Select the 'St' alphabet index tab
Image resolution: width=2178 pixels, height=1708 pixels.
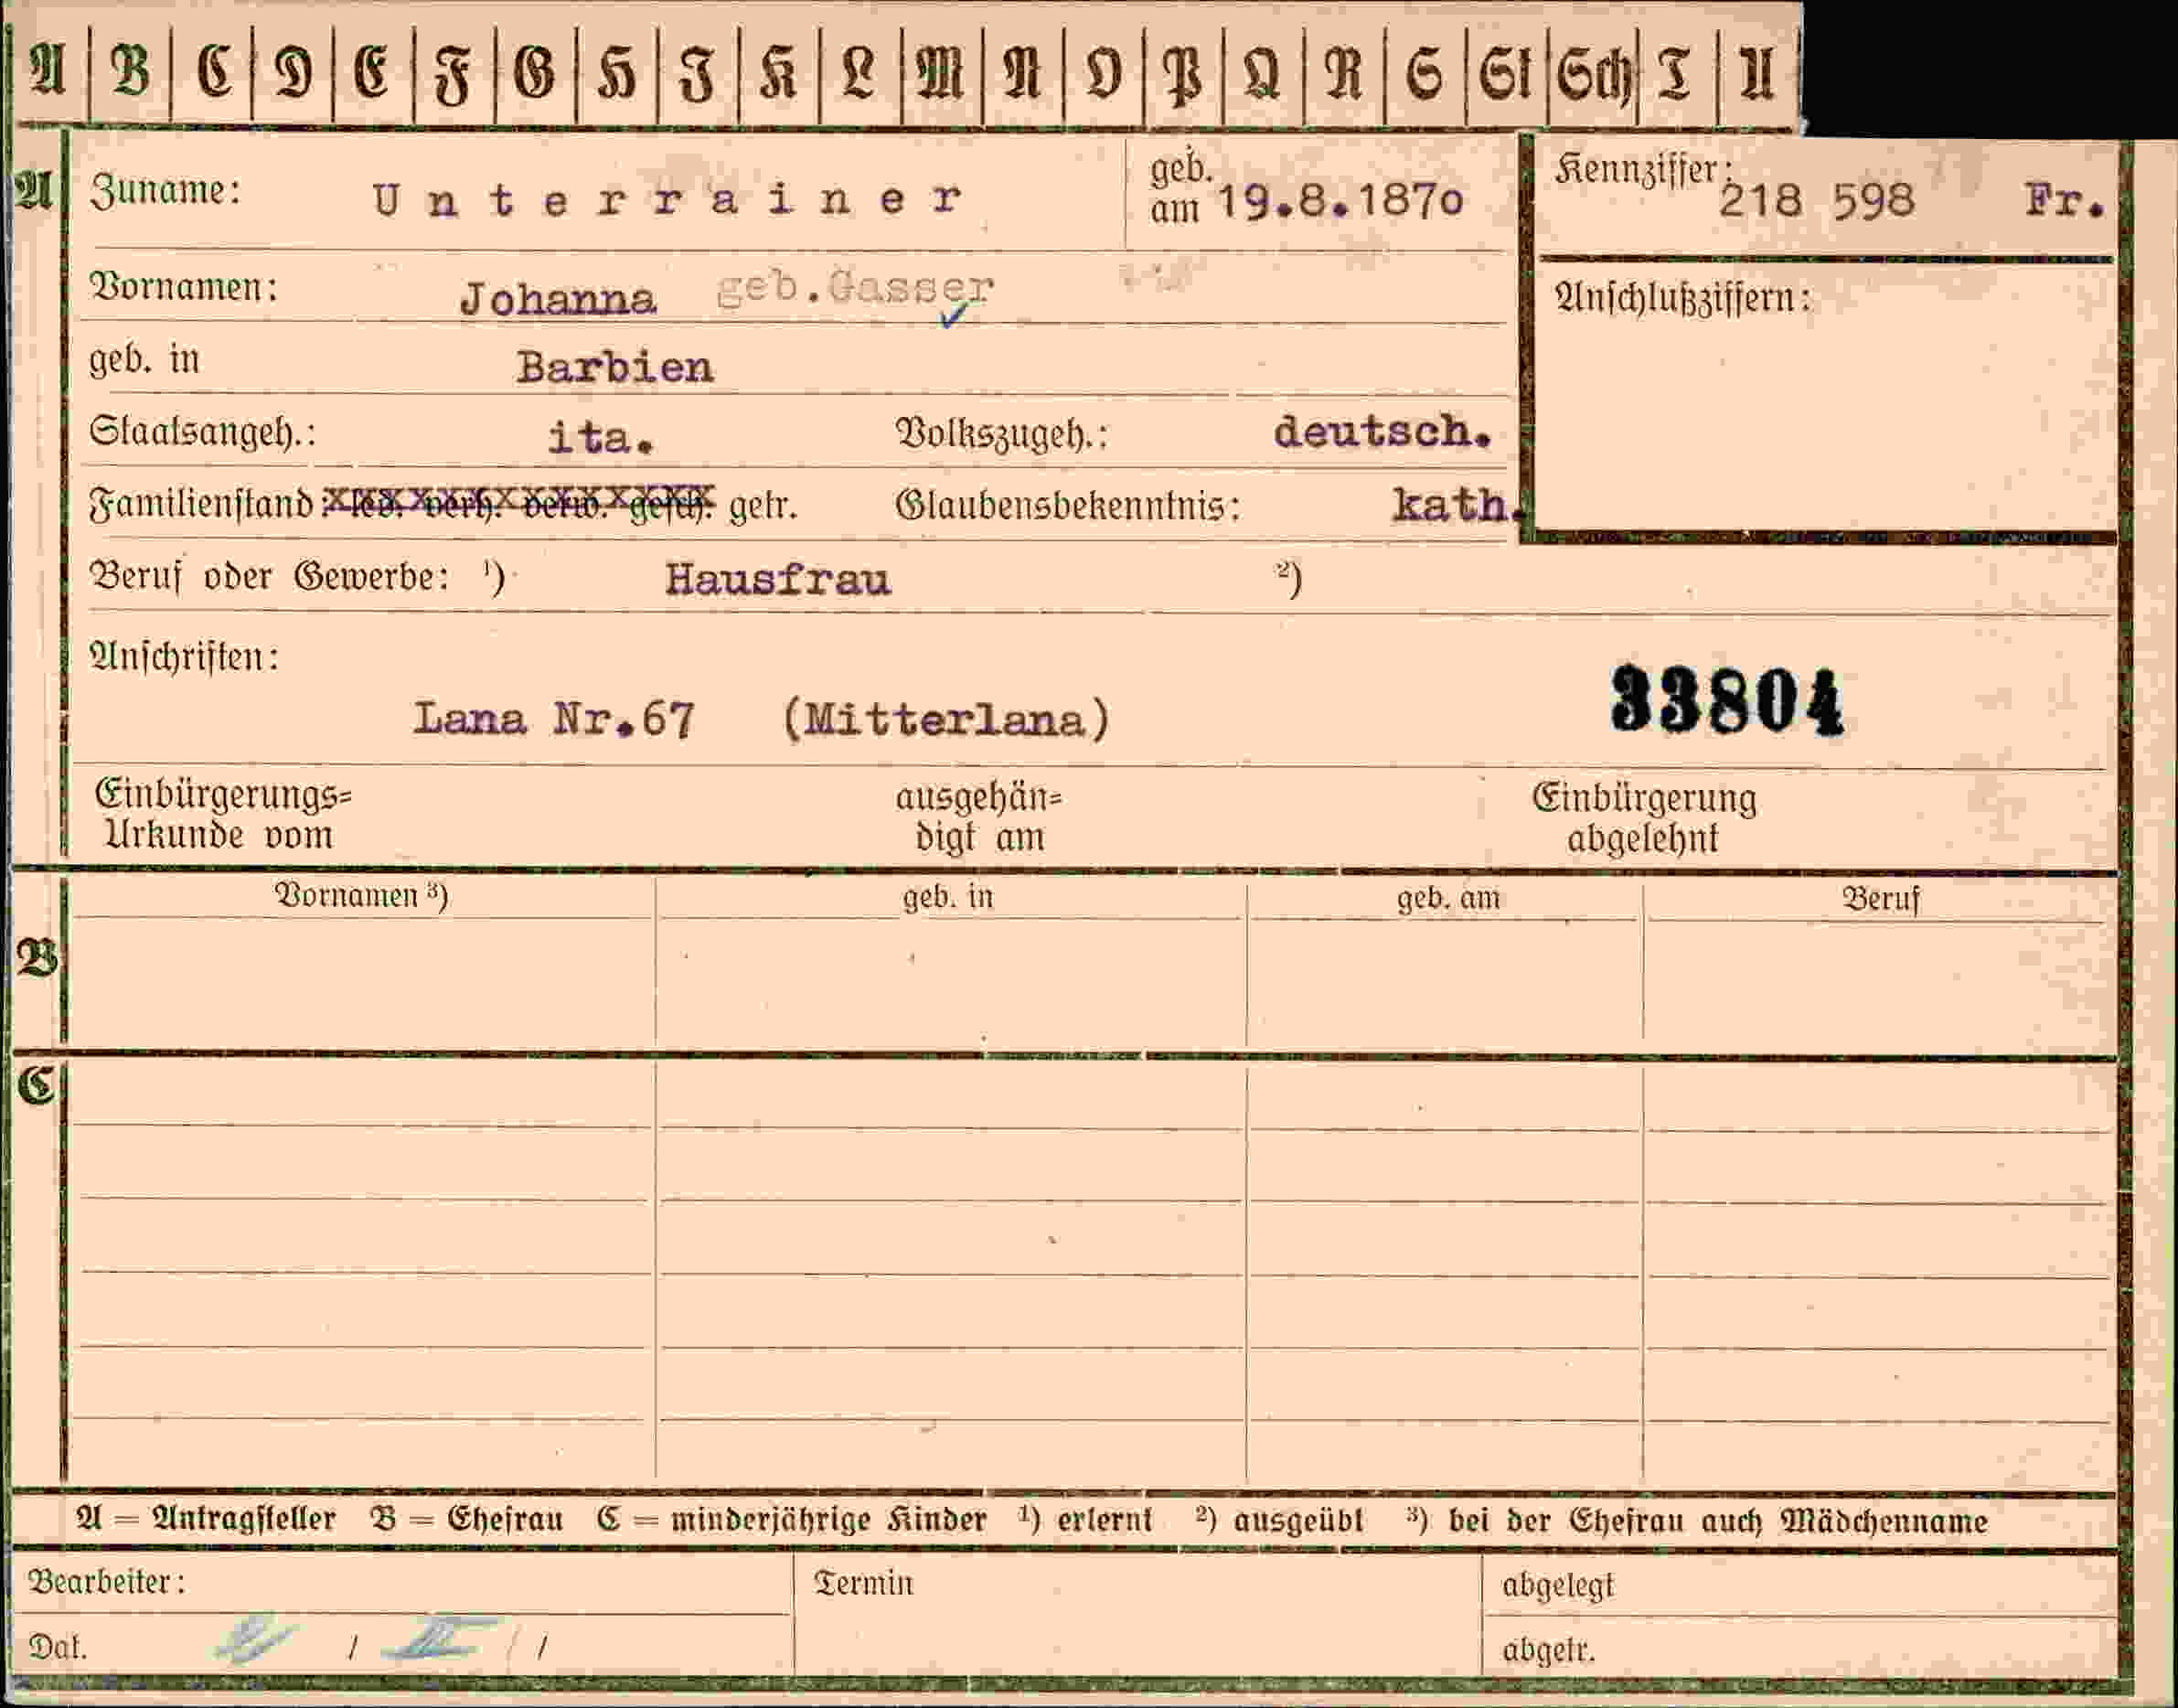(x=1507, y=74)
